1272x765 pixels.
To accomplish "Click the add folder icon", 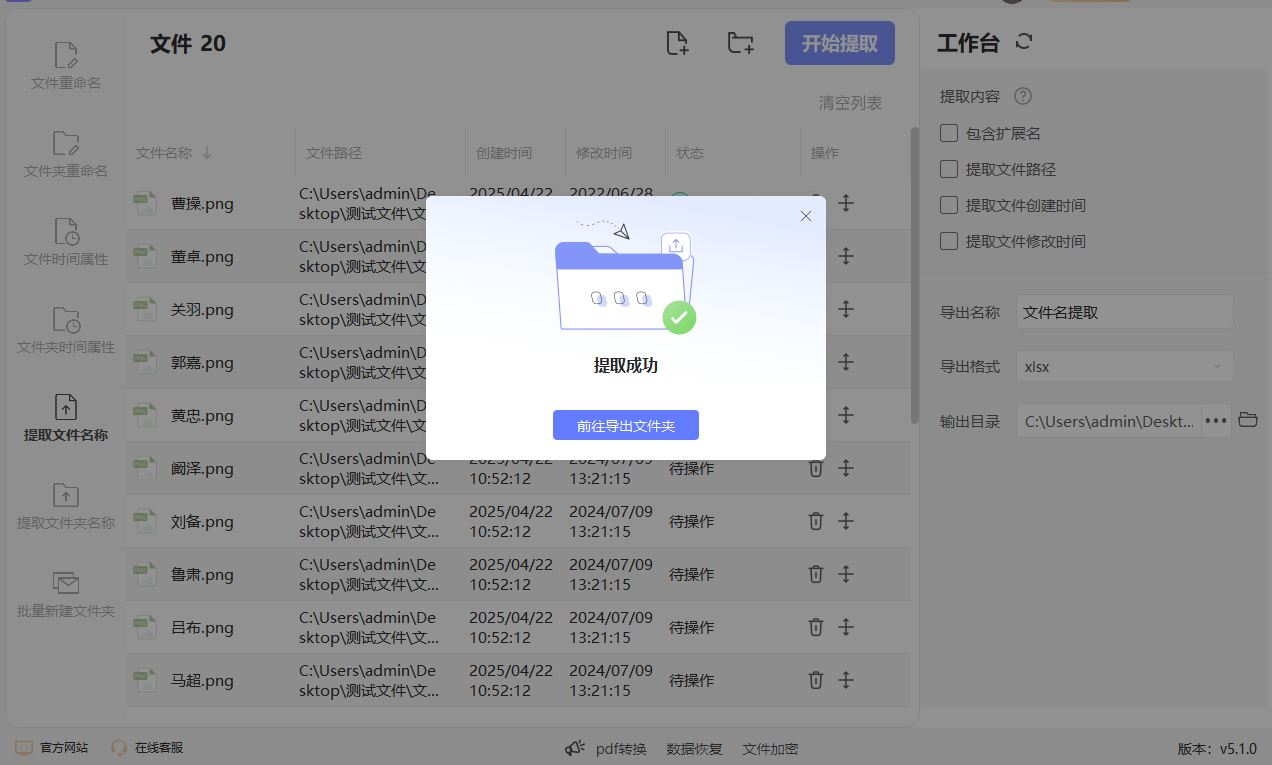I will click(740, 43).
